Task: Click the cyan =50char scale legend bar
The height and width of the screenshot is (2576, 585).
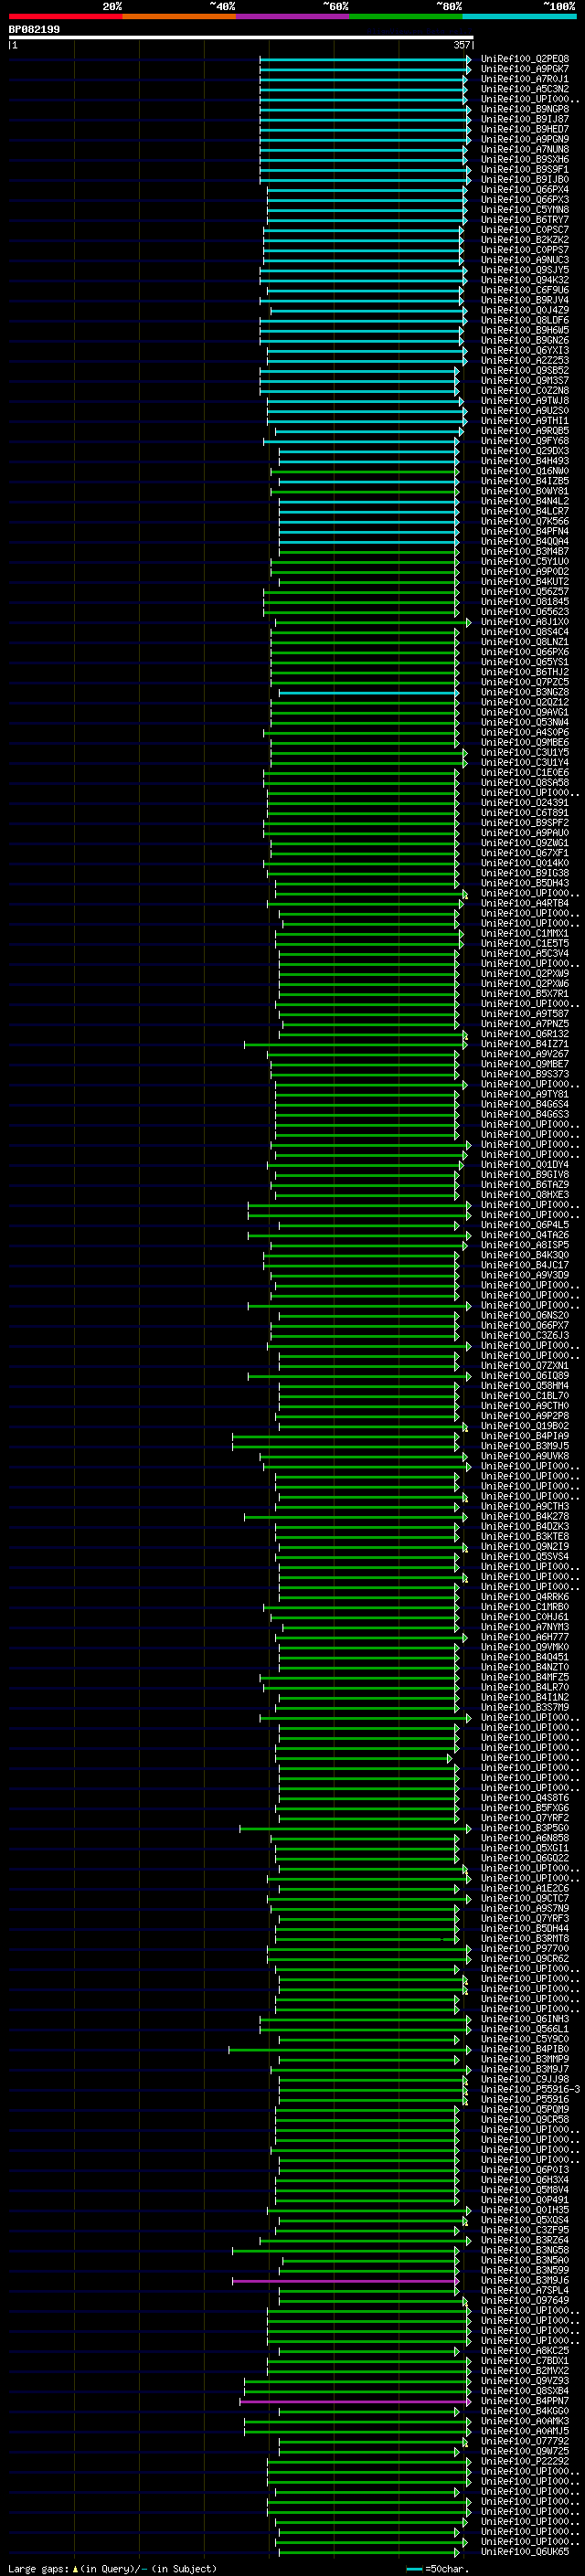Action: (414, 2569)
